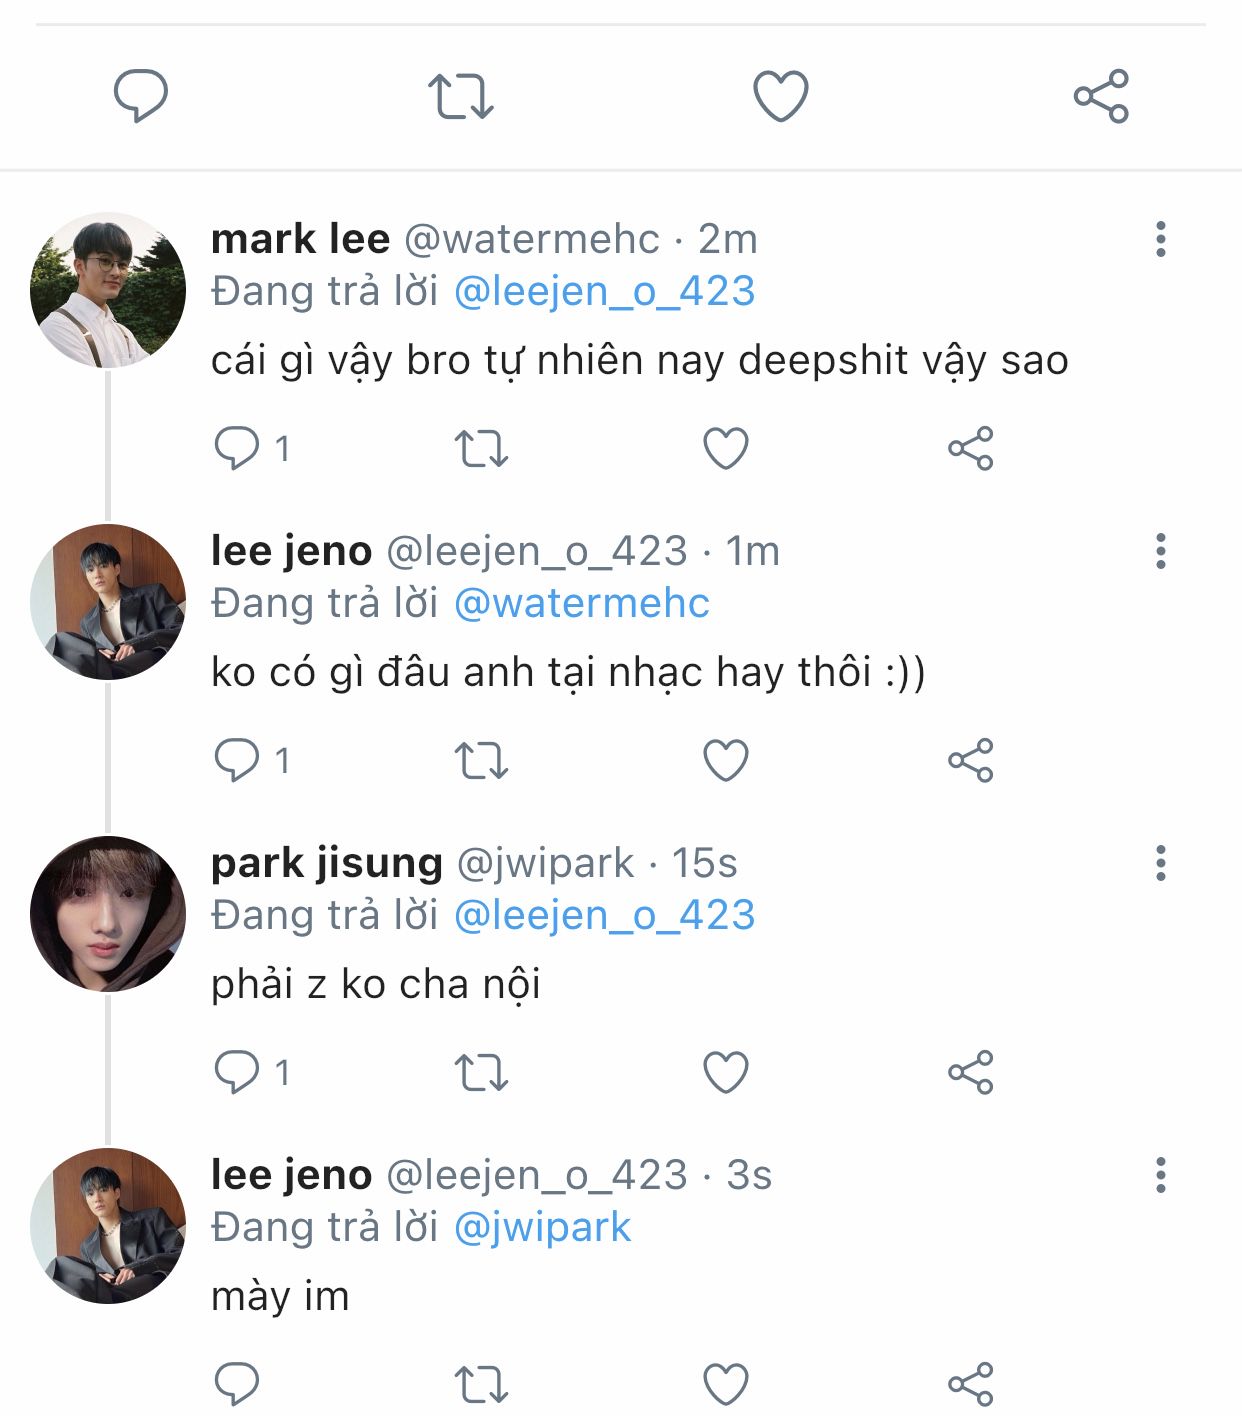View mark lee's profile picture
This screenshot has width=1242, height=1416.
pyautogui.click(x=108, y=290)
